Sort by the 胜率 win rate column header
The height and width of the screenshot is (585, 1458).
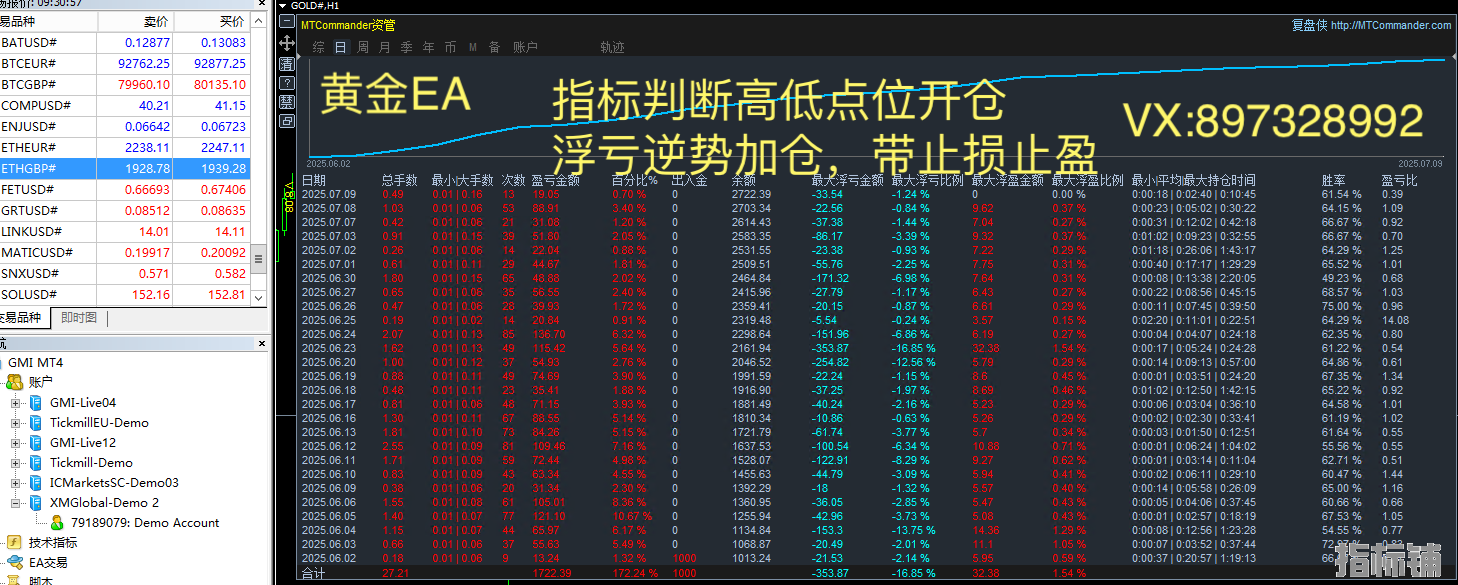[1334, 180]
